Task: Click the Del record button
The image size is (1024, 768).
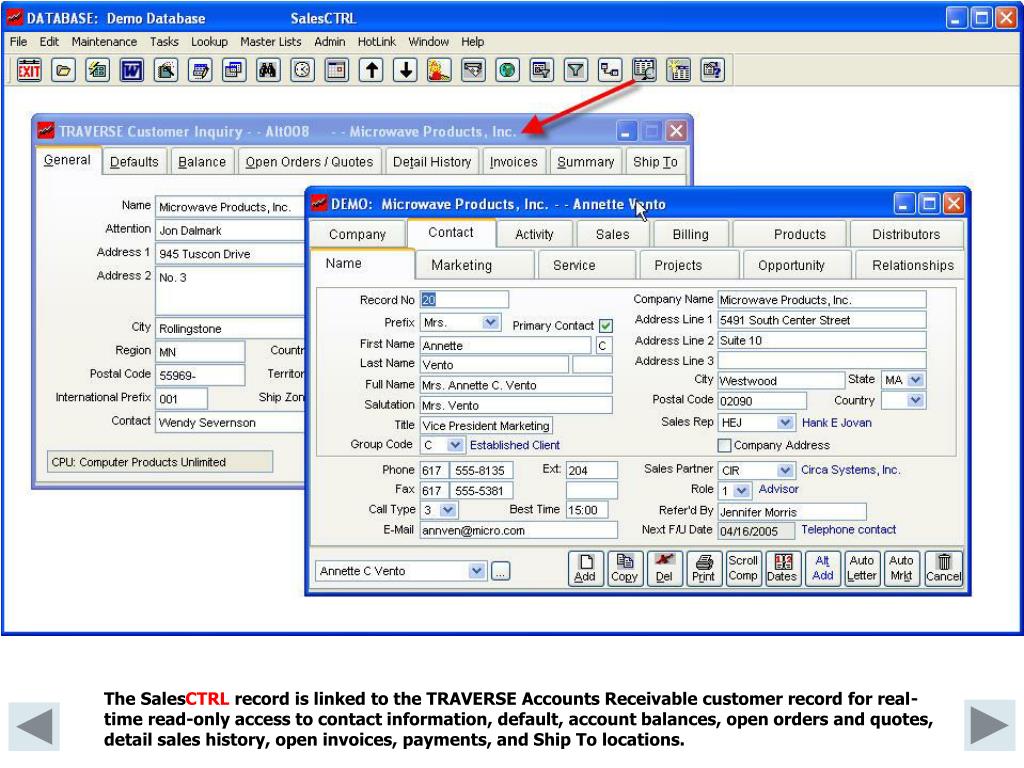Action: [x=664, y=568]
